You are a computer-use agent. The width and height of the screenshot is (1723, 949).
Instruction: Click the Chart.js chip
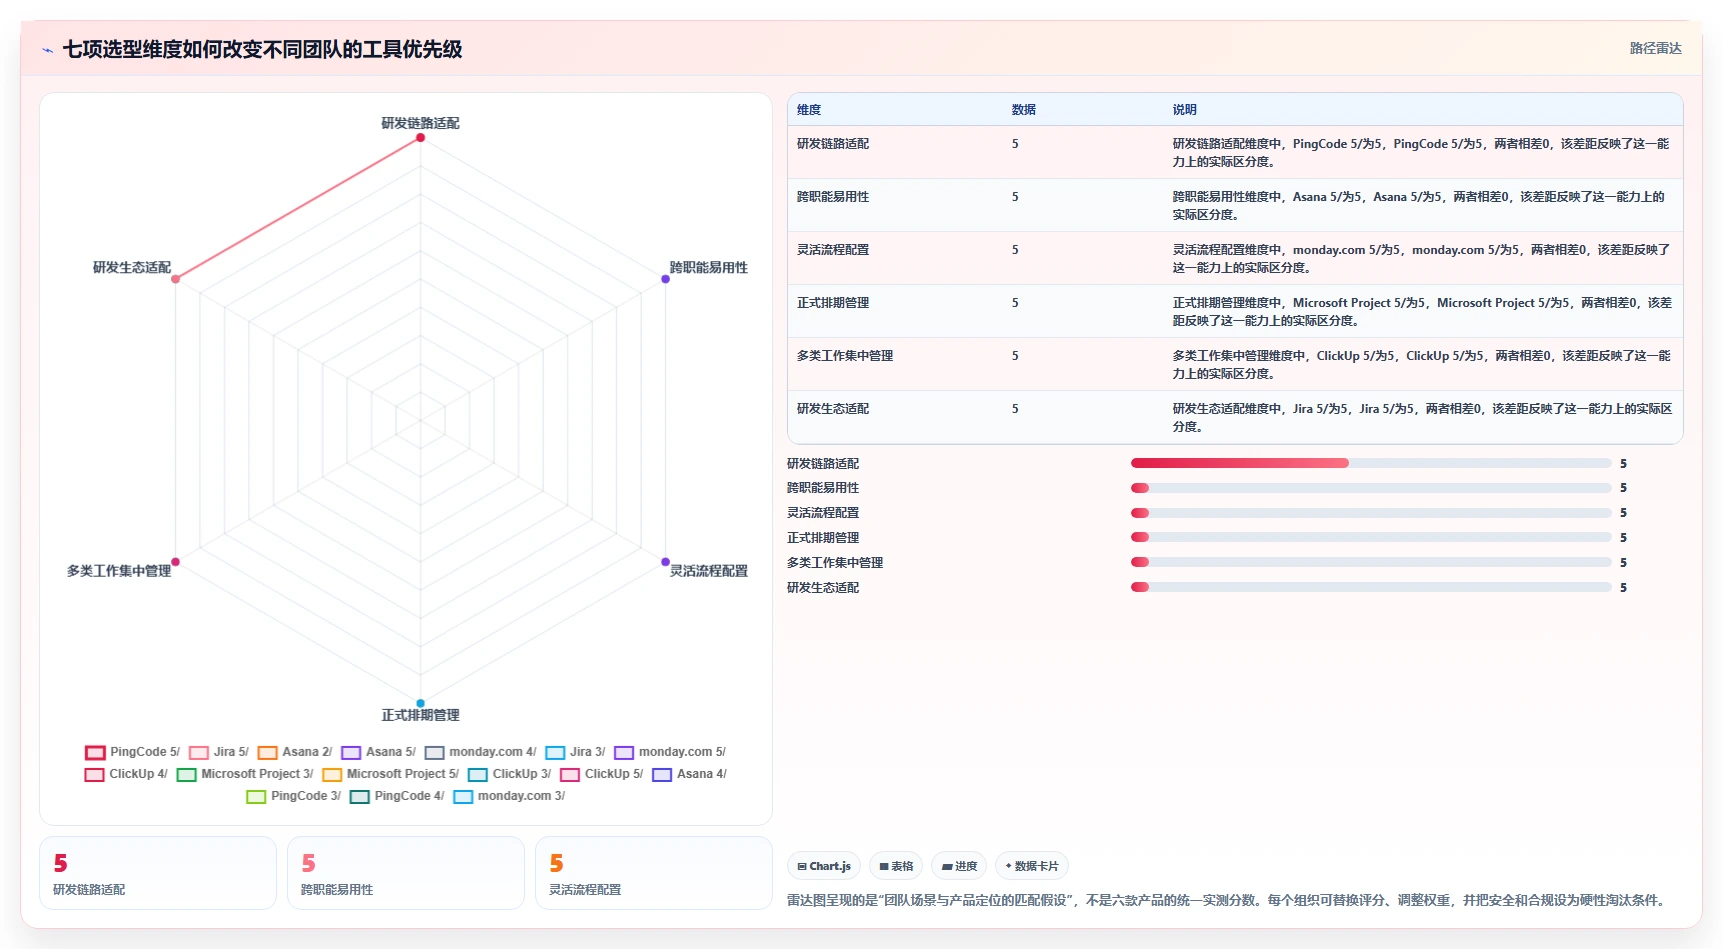pyautogui.click(x=824, y=866)
